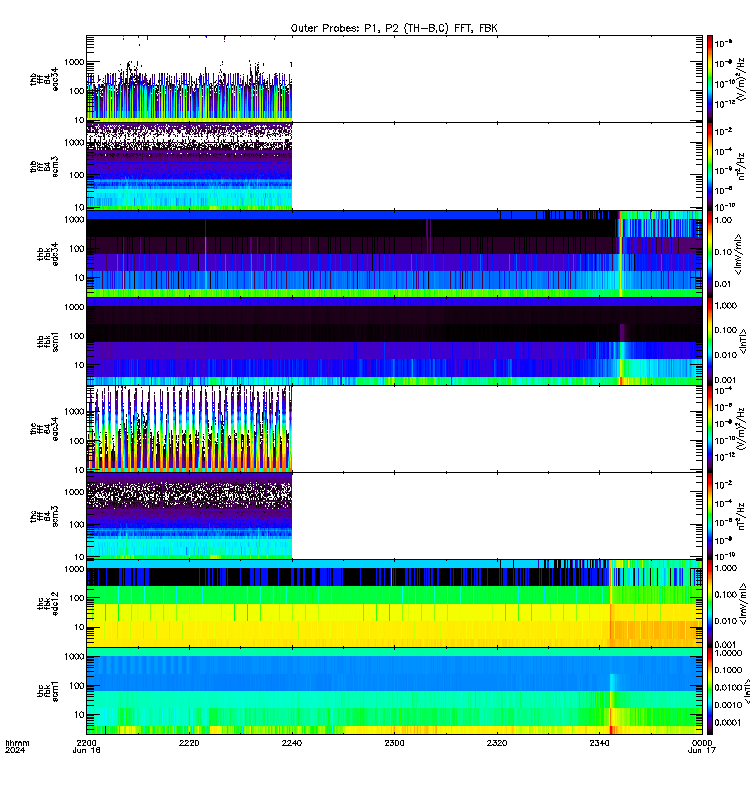Click the color bar of thb fft scm3 panel
This screenshot has width=750, height=800.
click(x=710, y=166)
